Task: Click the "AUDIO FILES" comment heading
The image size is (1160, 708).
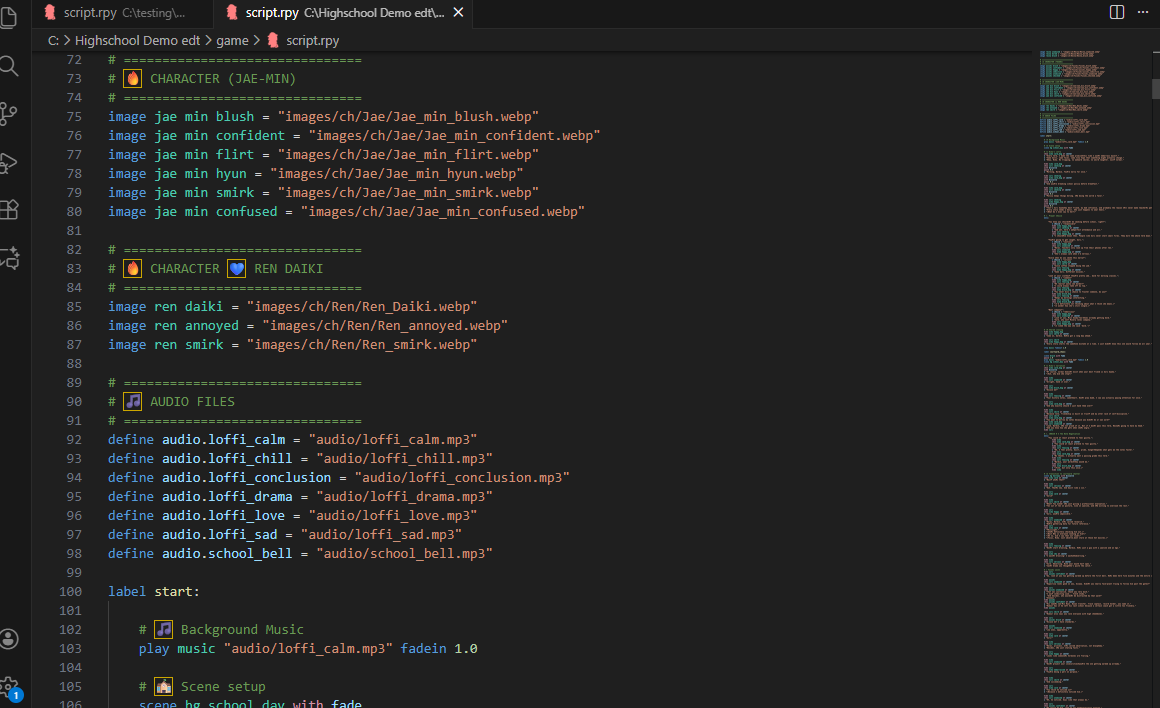Action: coord(192,402)
